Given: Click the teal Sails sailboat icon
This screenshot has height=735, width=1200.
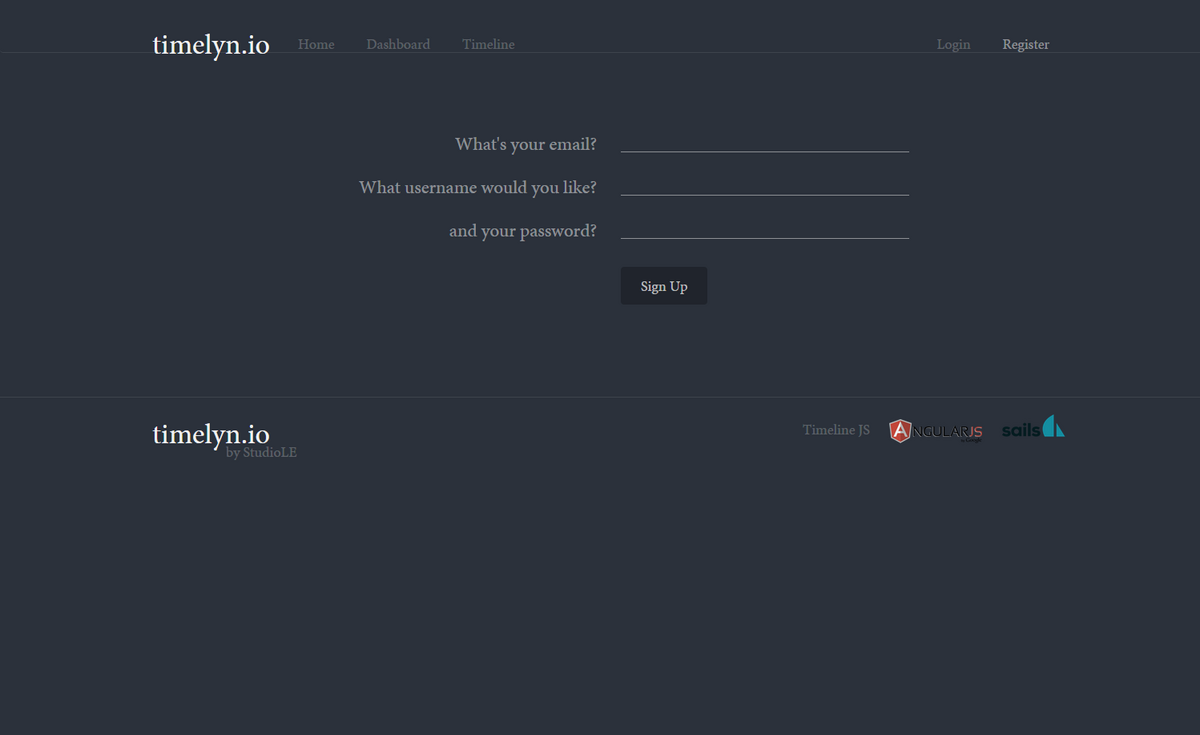Looking at the screenshot, I should pyautogui.click(x=1053, y=427).
